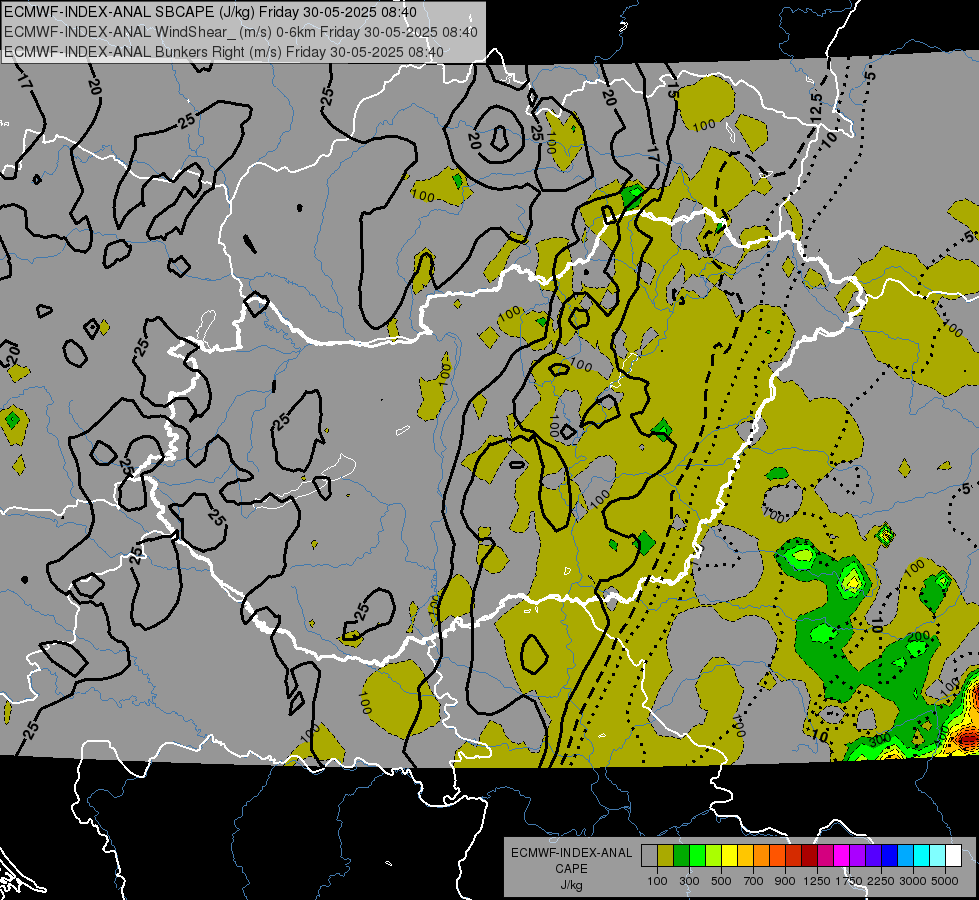The width and height of the screenshot is (979, 900).
Task: Select the bright magenta legend swatch
Action: pyautogui.click(x=842, y=855)
